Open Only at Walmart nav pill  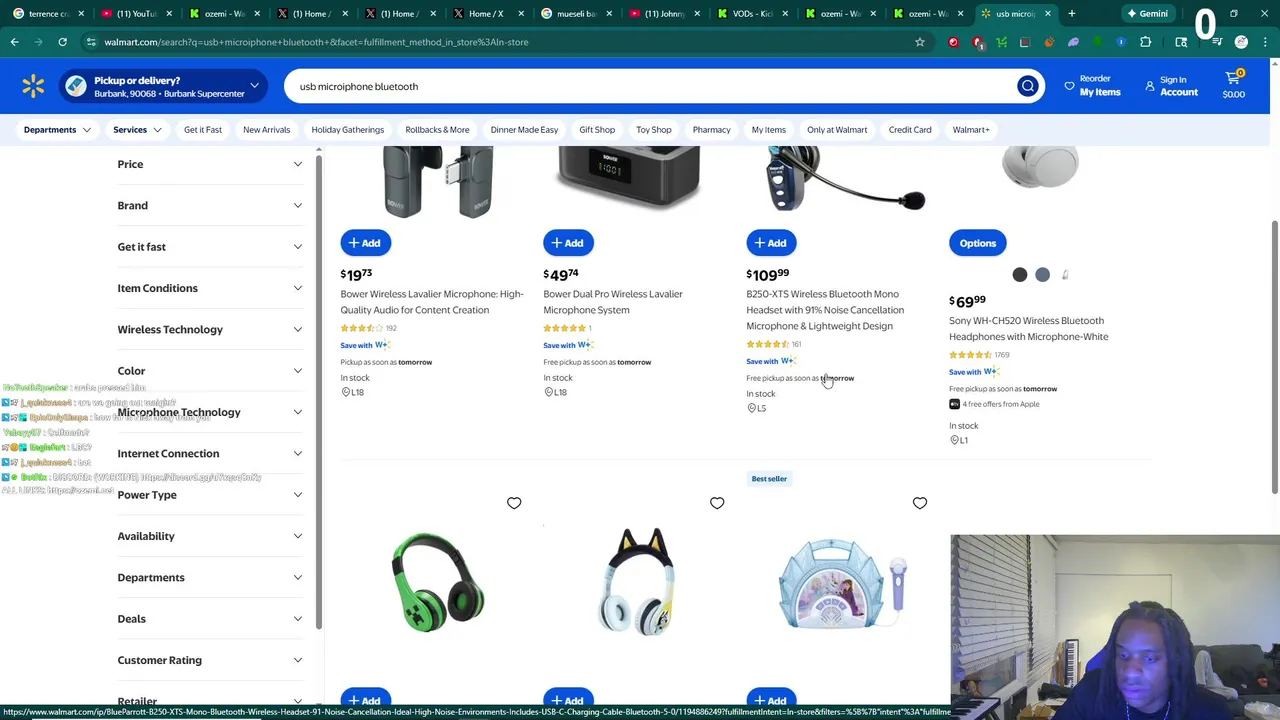[837, 129]
